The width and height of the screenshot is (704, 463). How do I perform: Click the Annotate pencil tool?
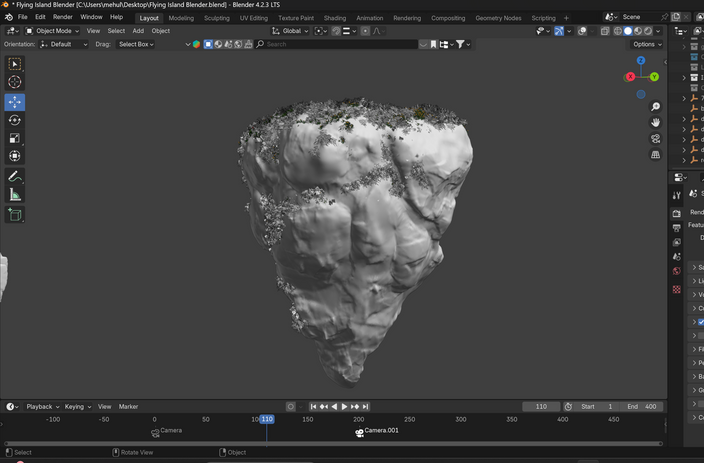(x=15, y=176)
